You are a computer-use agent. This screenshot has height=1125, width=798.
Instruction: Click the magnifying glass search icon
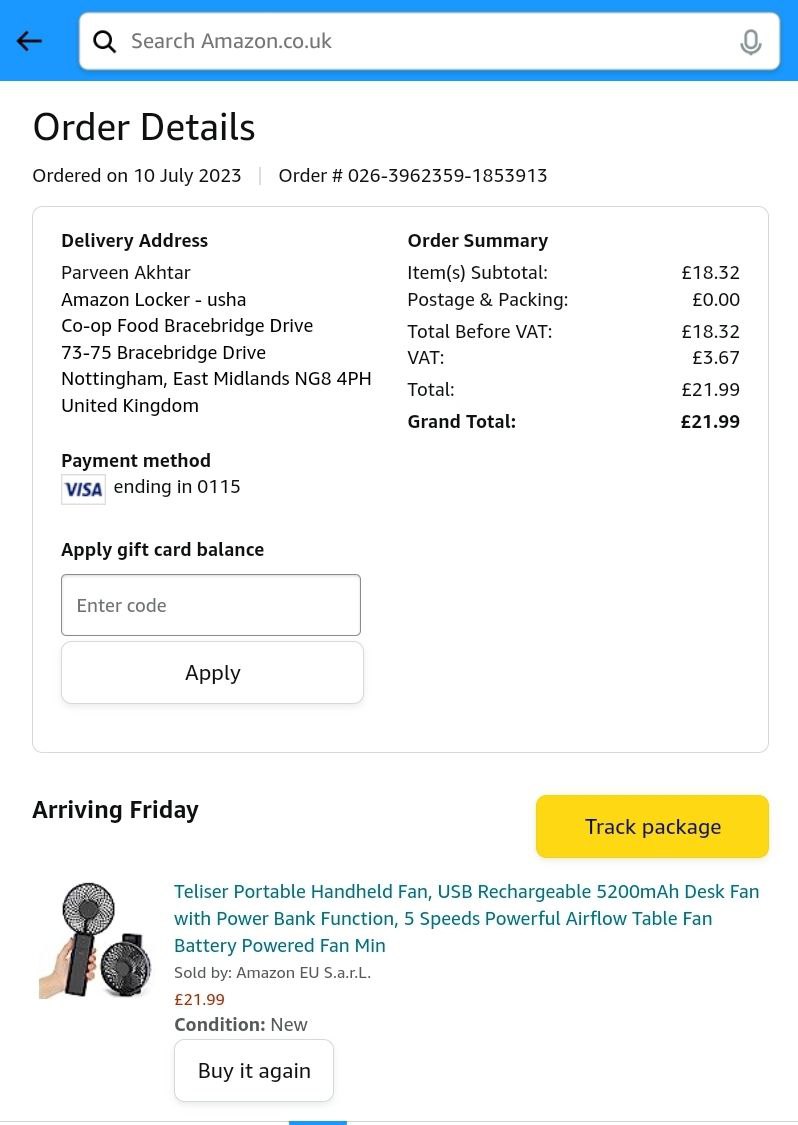pyautogui.click(x=104, y=41)
